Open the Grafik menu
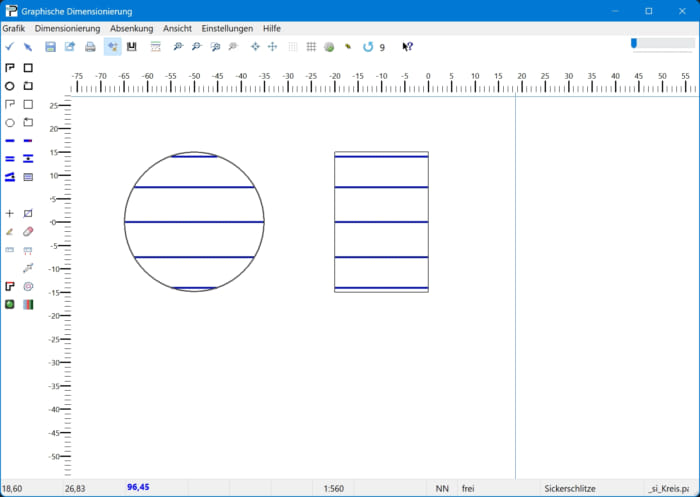Screen dimensions: 700x497 coord(13,29)
